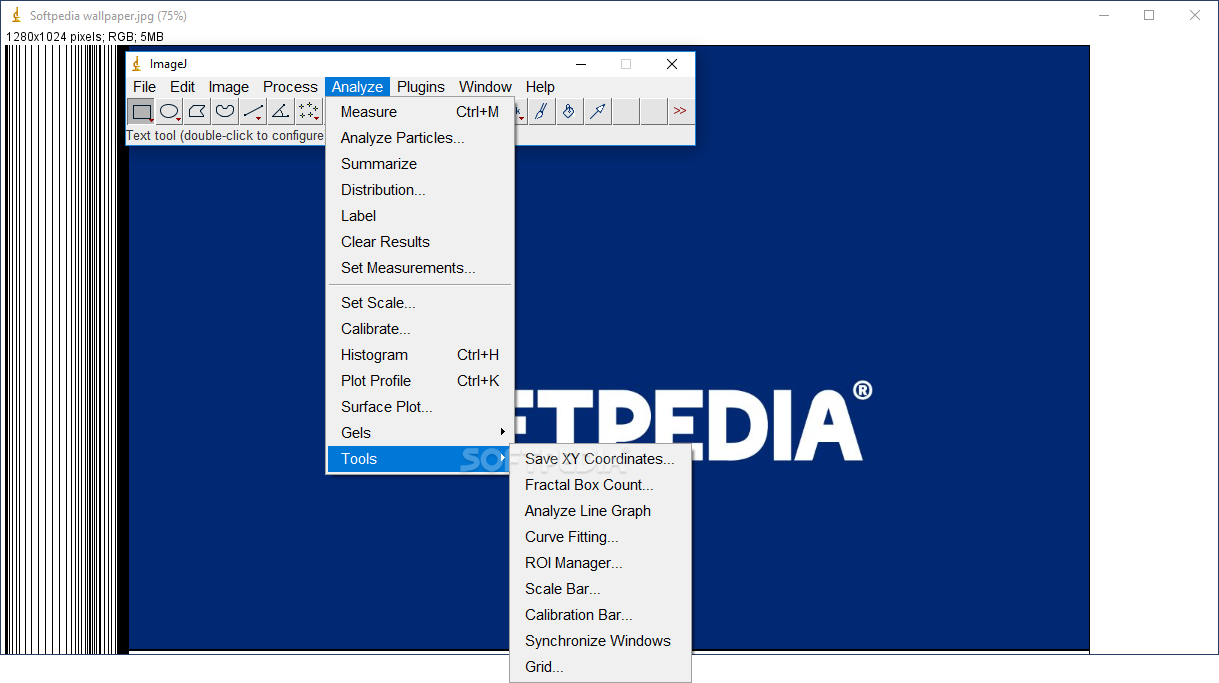Choose Plot Profile entry

(420, 381)
